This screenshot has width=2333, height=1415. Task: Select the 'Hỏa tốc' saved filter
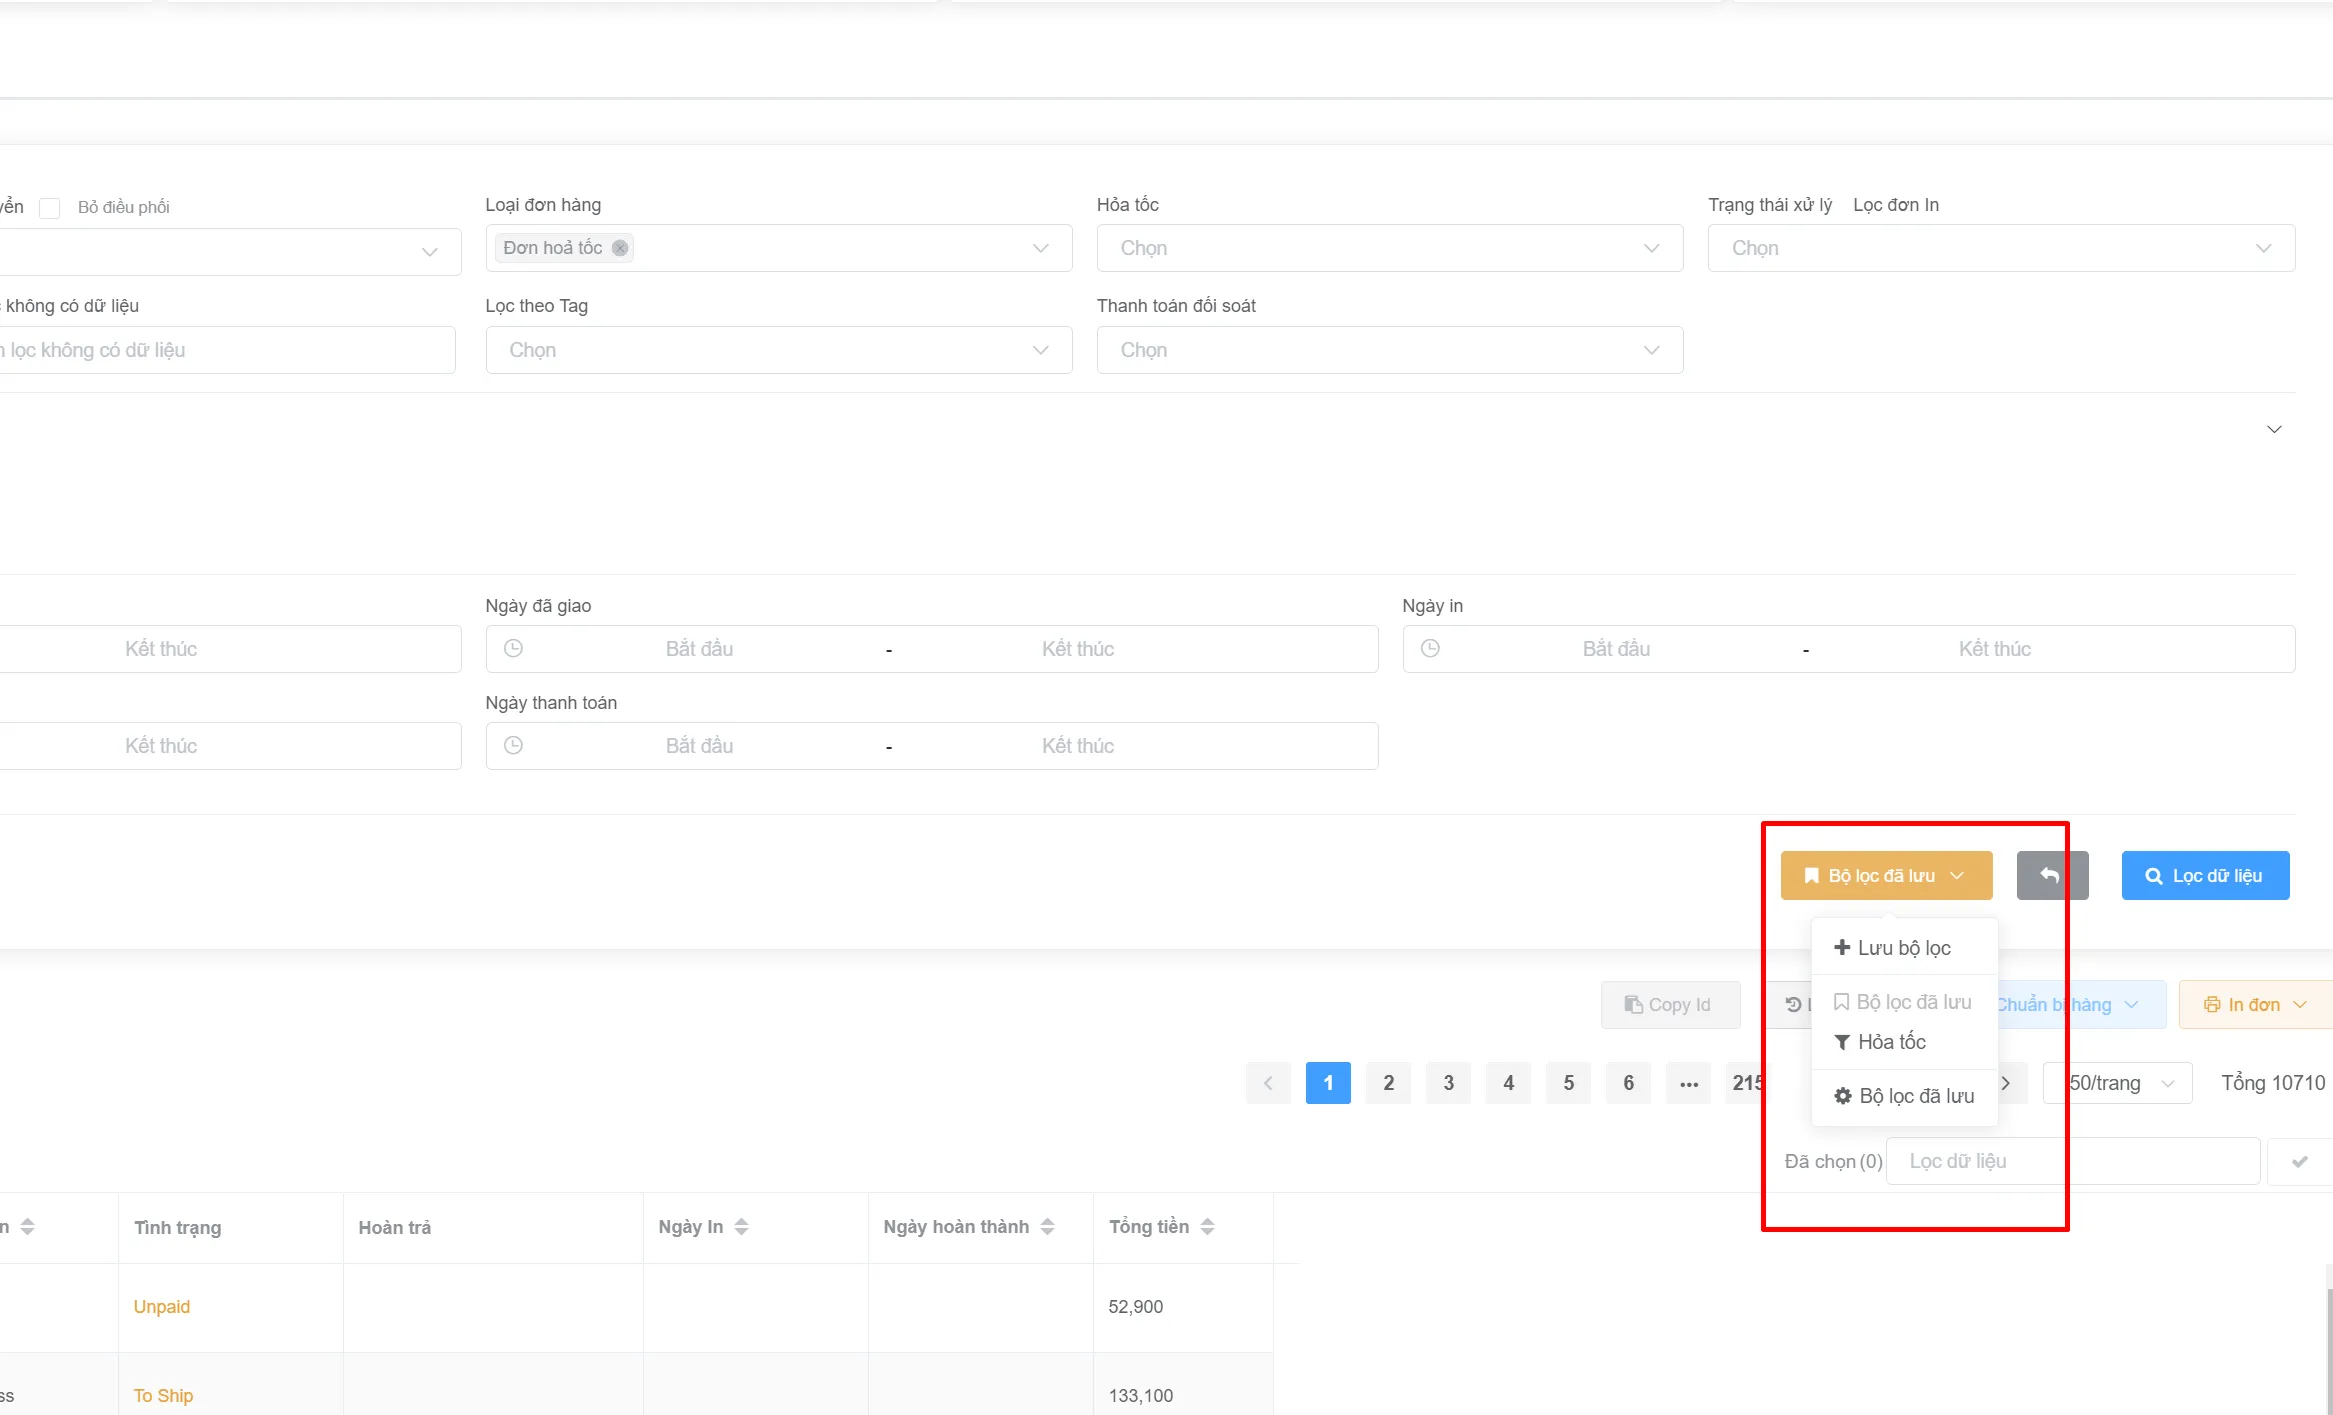1904,1042
